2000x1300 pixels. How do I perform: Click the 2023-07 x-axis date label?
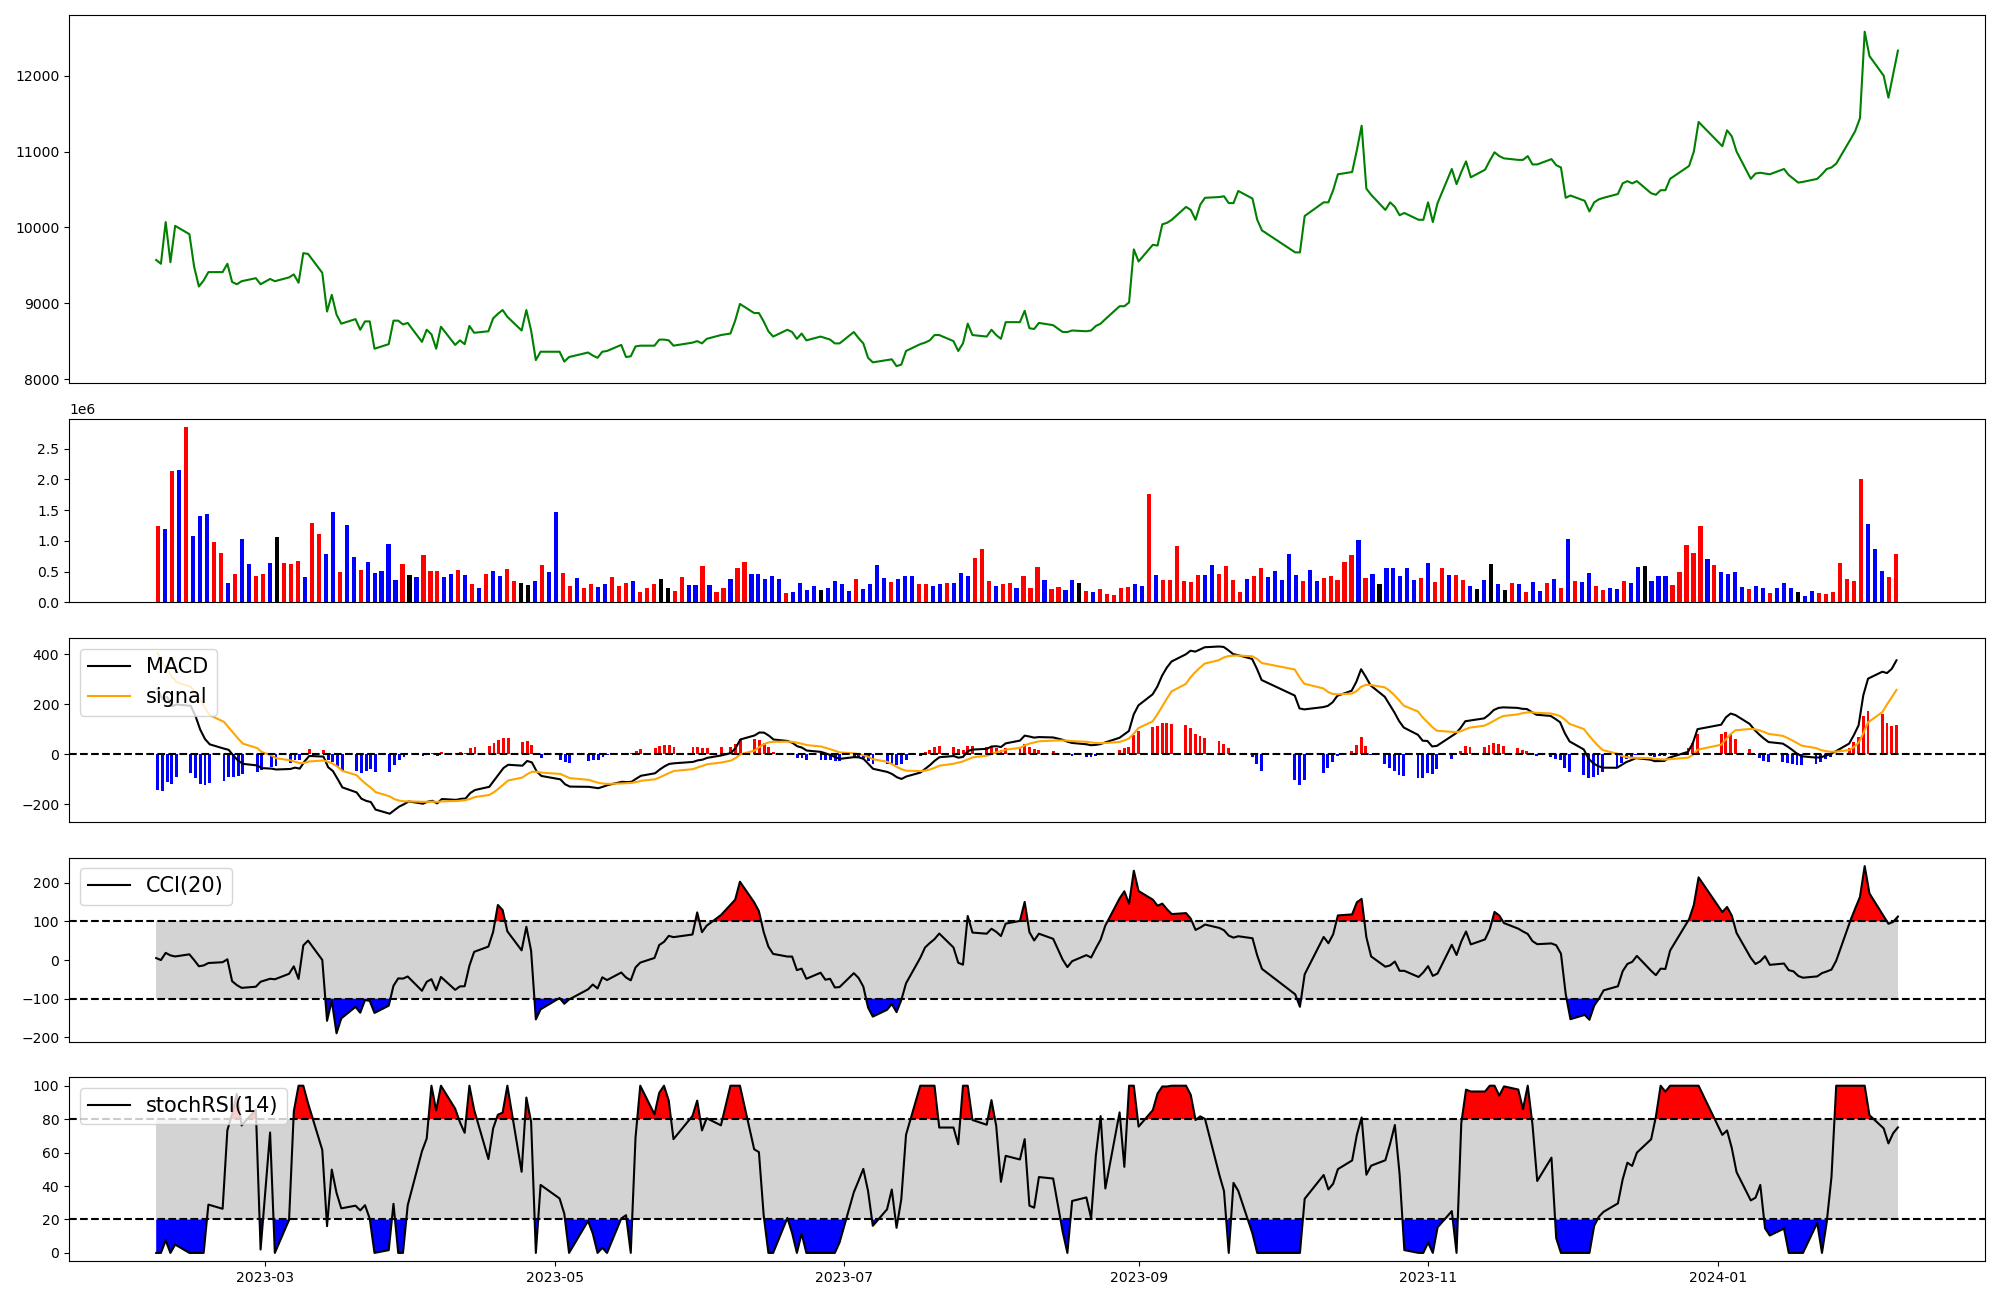(844, 1277)
